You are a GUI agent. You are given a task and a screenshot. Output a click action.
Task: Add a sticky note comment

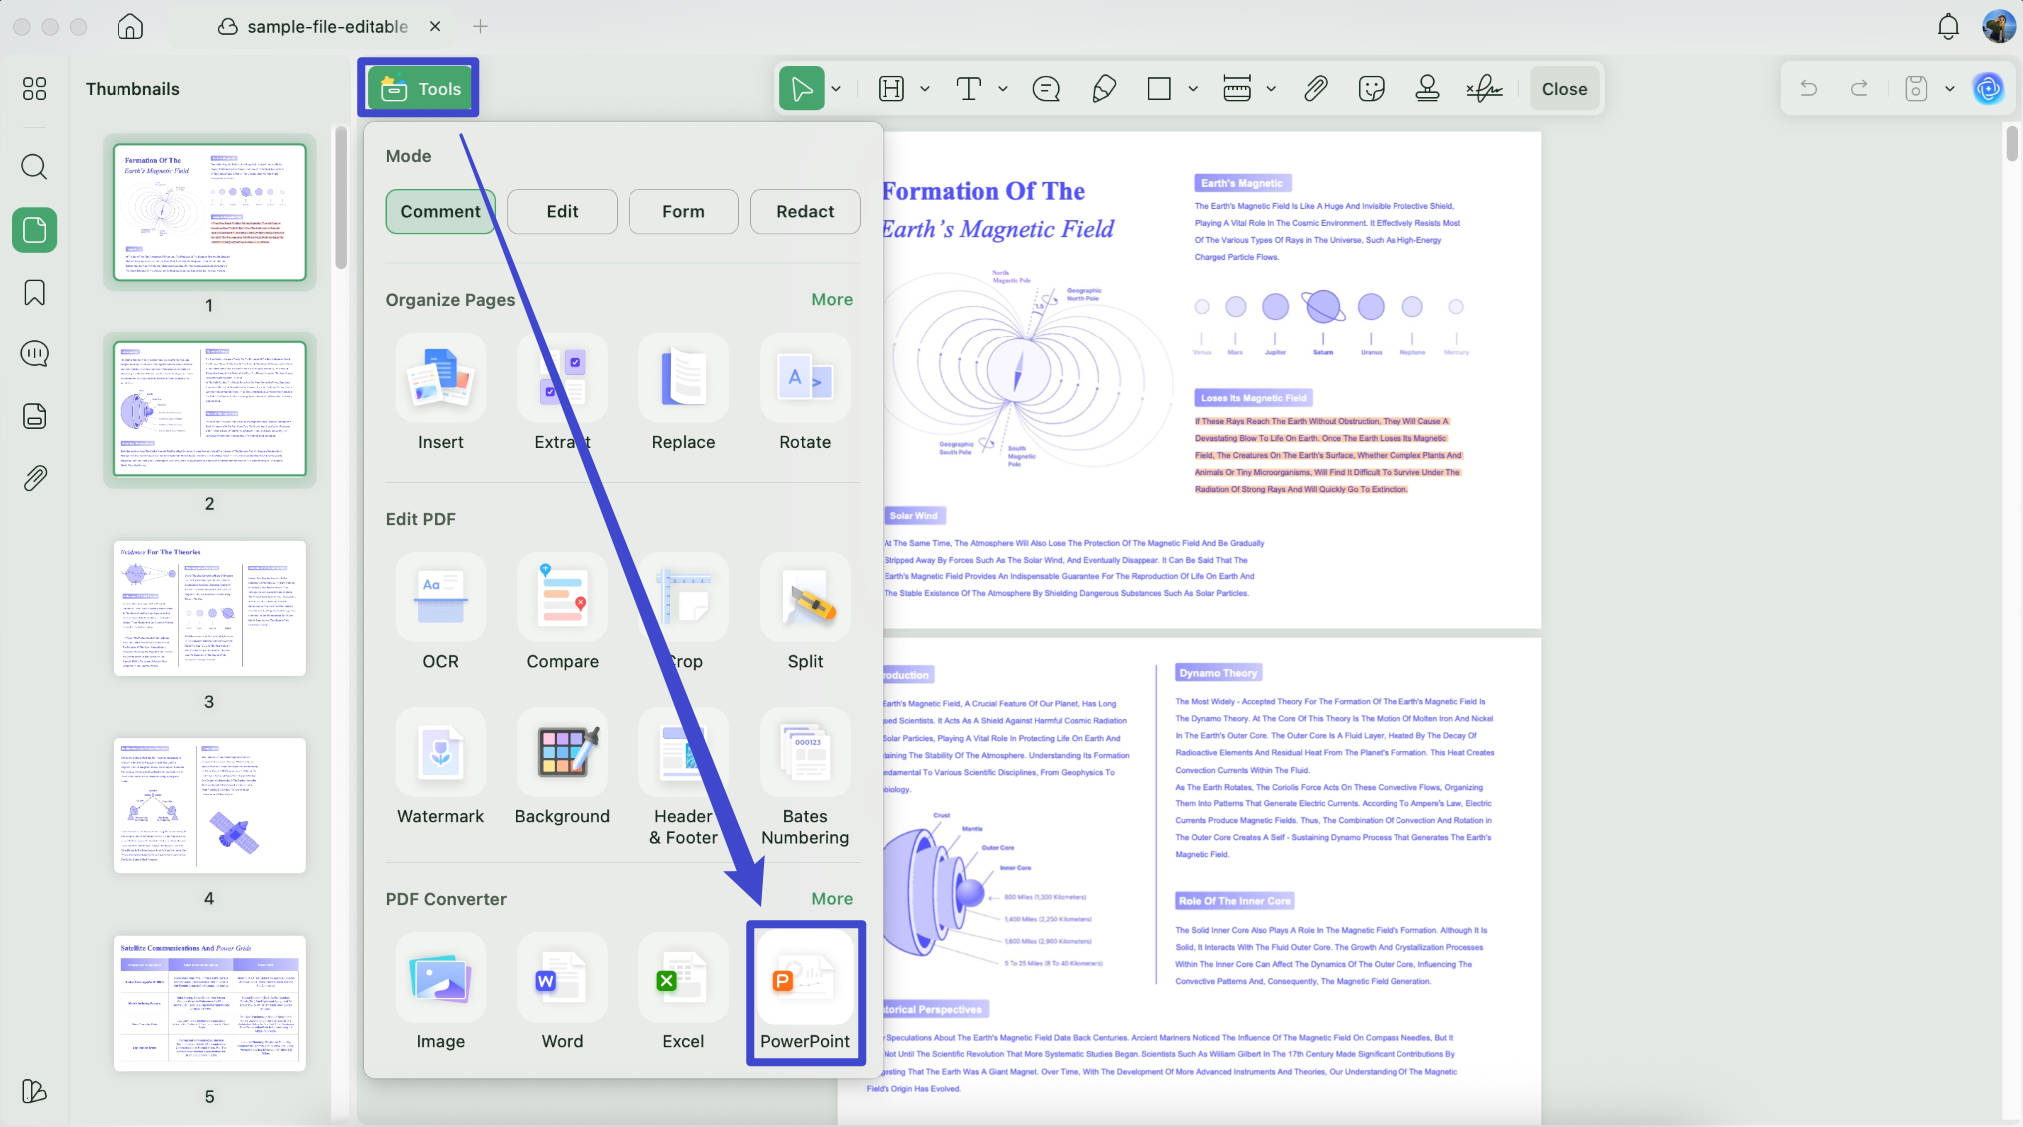click(x=1046, y=88)
